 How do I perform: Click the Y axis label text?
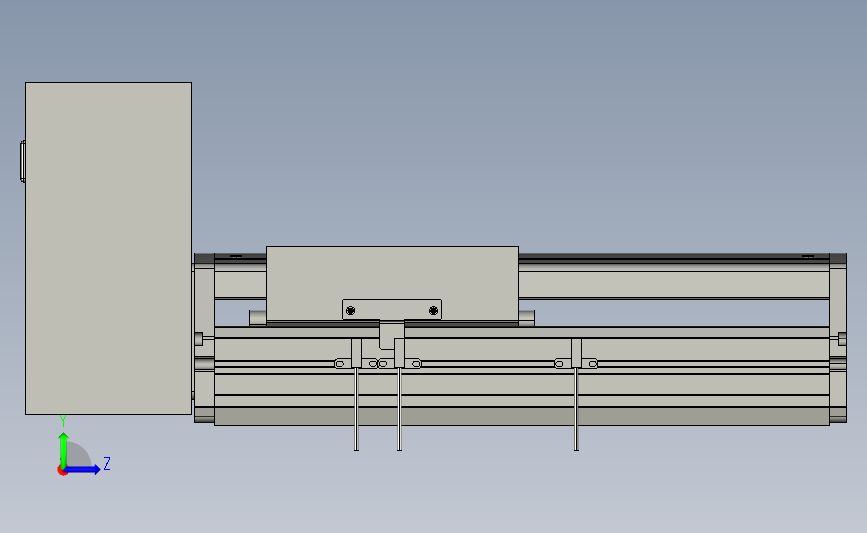click(63, 422)
